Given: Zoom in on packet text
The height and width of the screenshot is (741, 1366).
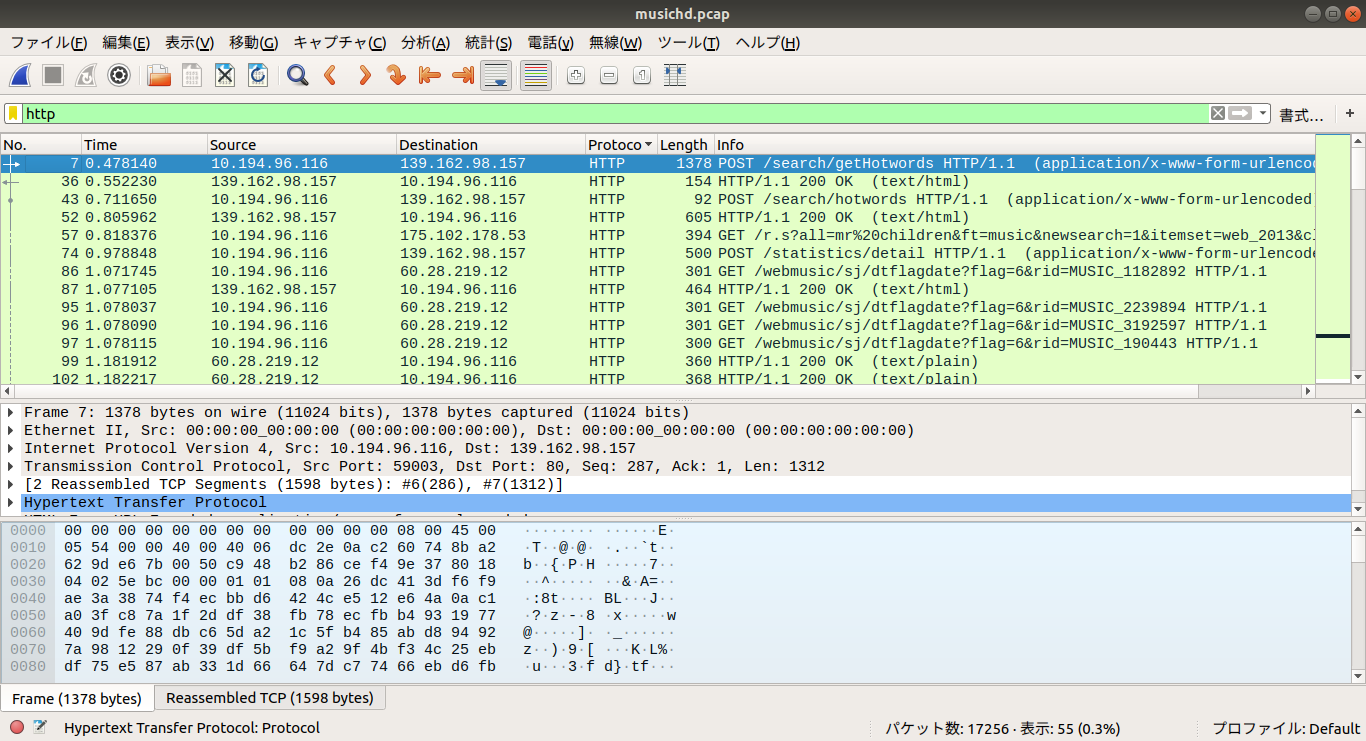Looking at the screenshot, I should 575,75.
